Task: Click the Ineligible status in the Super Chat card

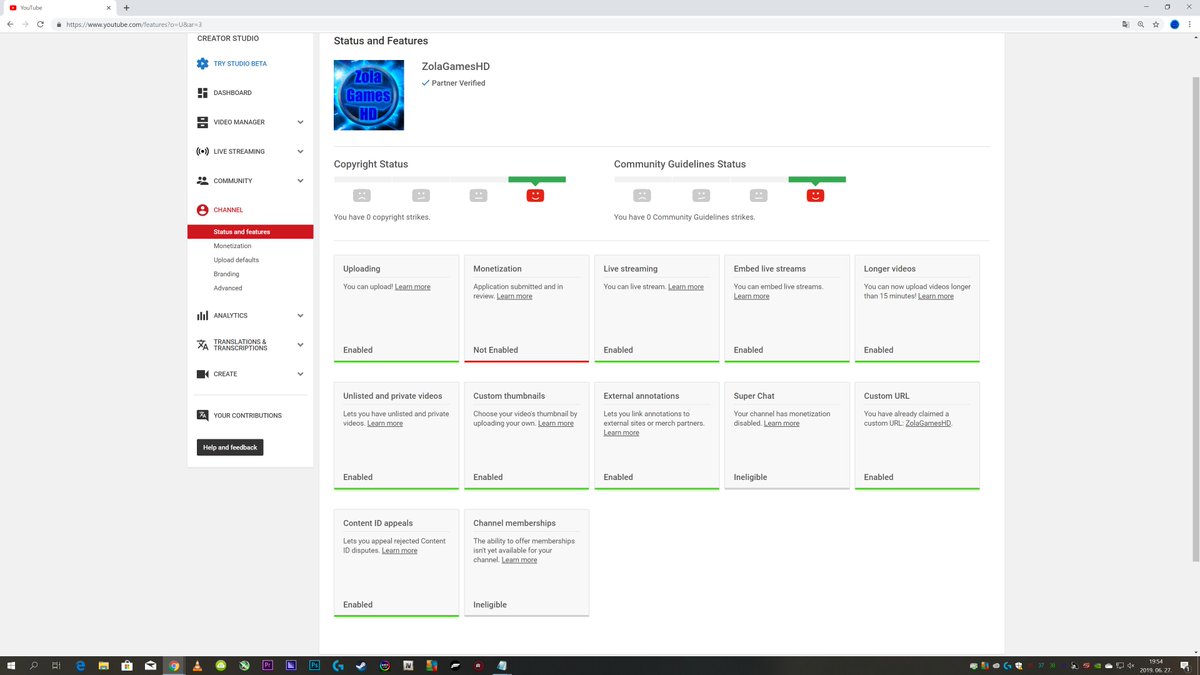Action: coord(750,477)
